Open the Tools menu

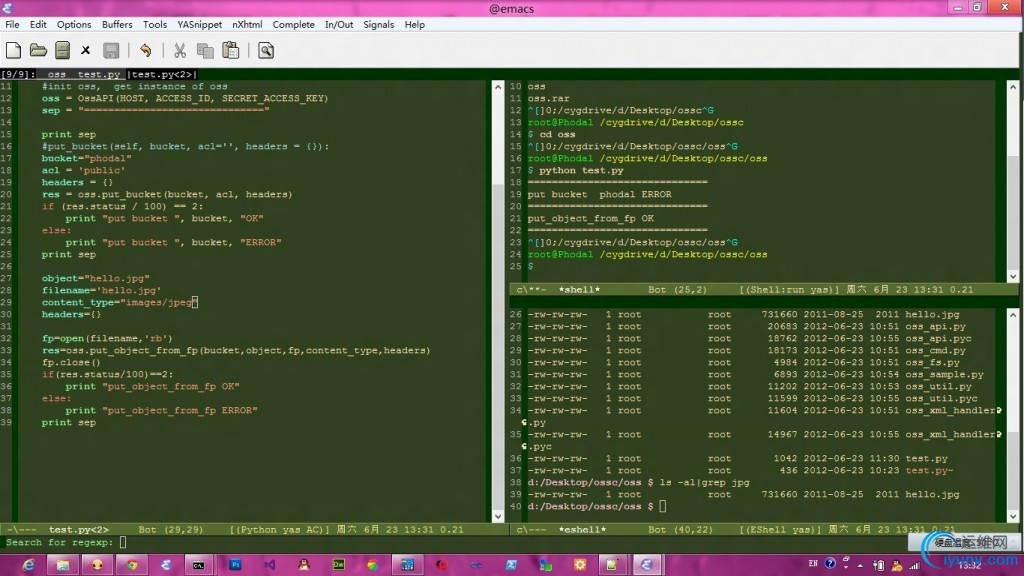[x=155, y=24]
